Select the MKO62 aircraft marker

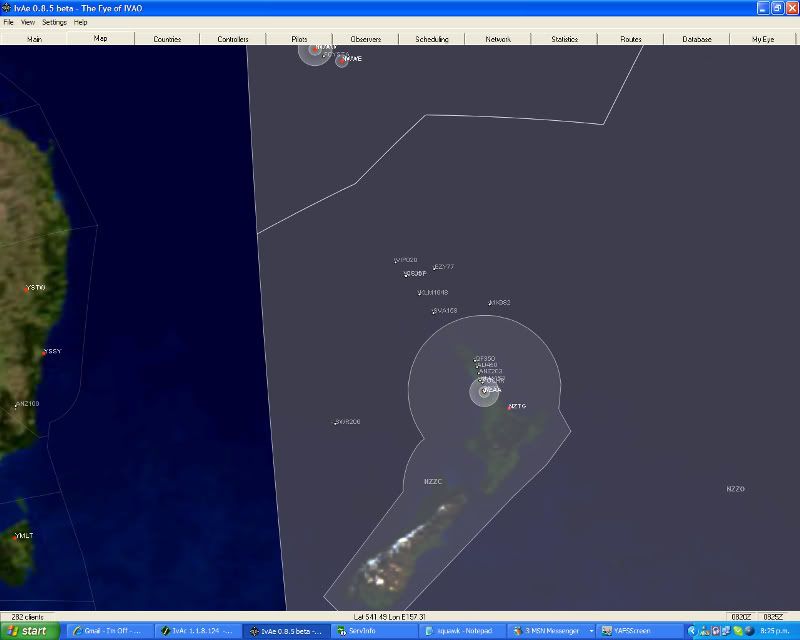click(489, 303)
